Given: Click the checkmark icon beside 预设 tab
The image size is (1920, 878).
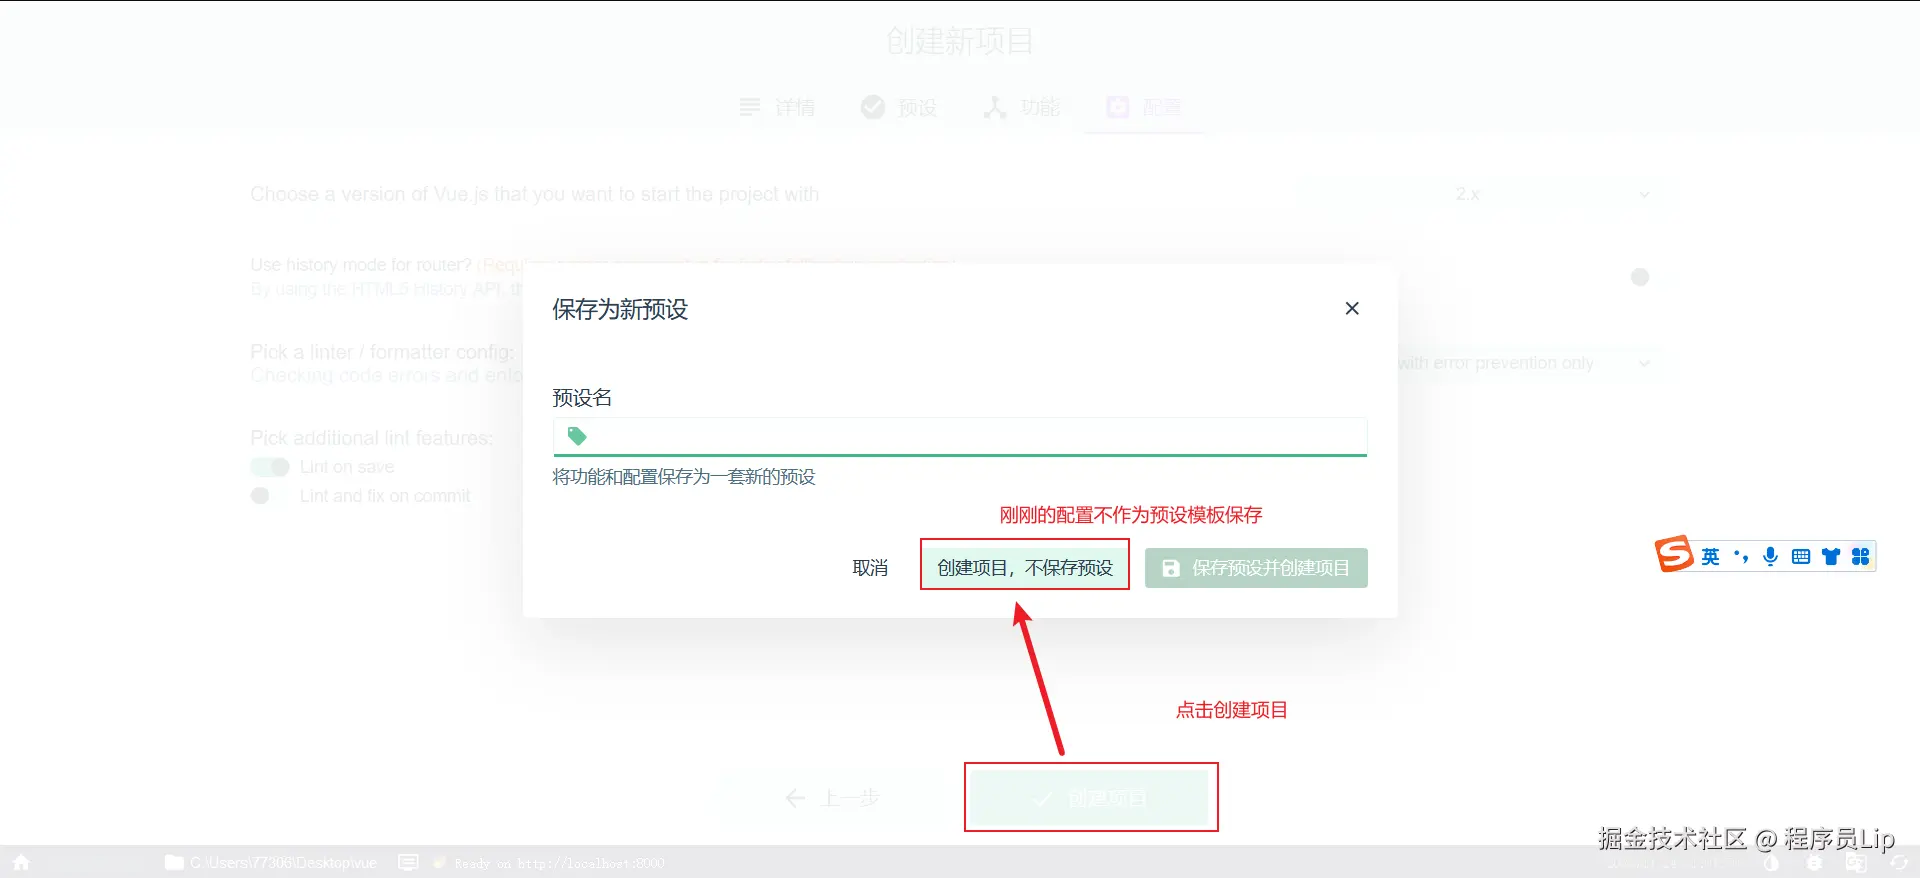Looking at the screenshot, I should 873,107.
